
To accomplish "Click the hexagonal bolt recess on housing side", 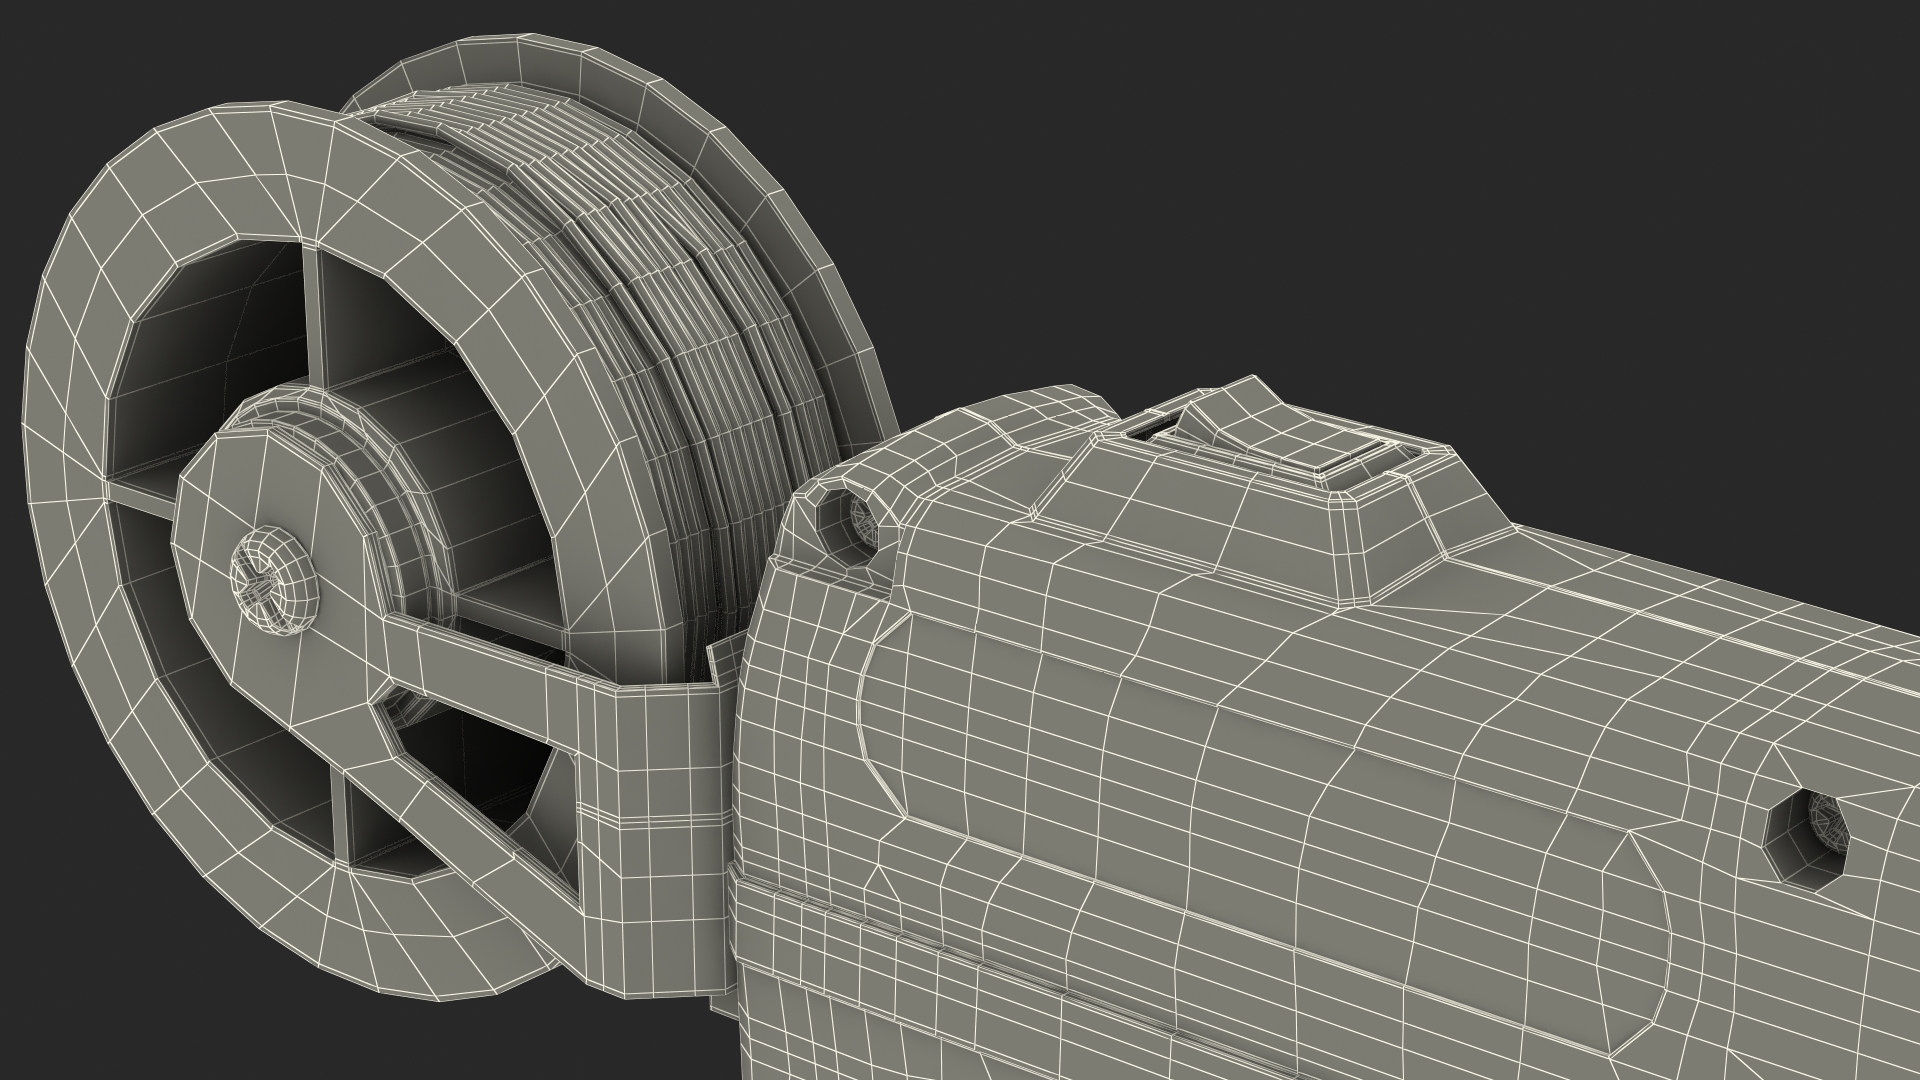I will pyautogui.click(x=1807, y=838).
